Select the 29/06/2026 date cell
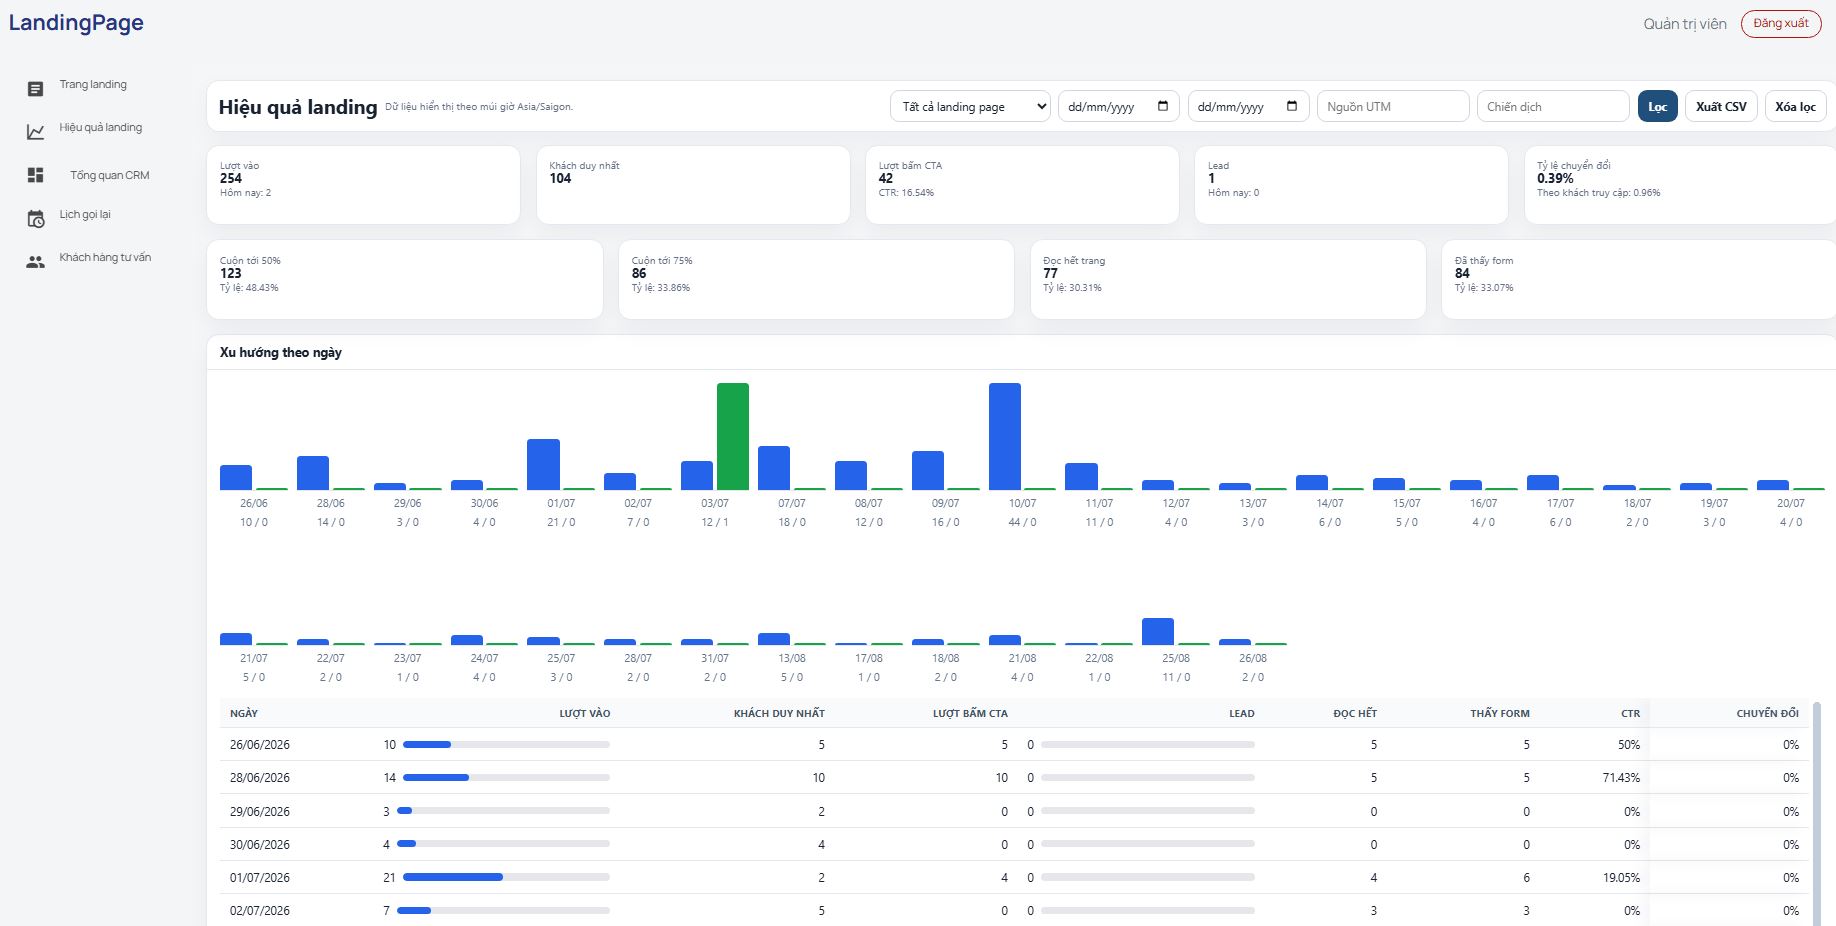Screen dimensions: 1836x926 point(260,812)
